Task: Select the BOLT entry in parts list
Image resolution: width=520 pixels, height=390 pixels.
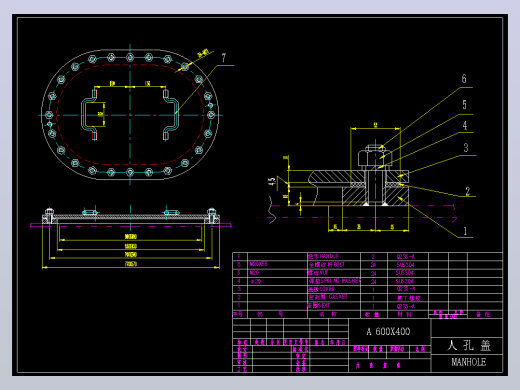Action: 327,265
